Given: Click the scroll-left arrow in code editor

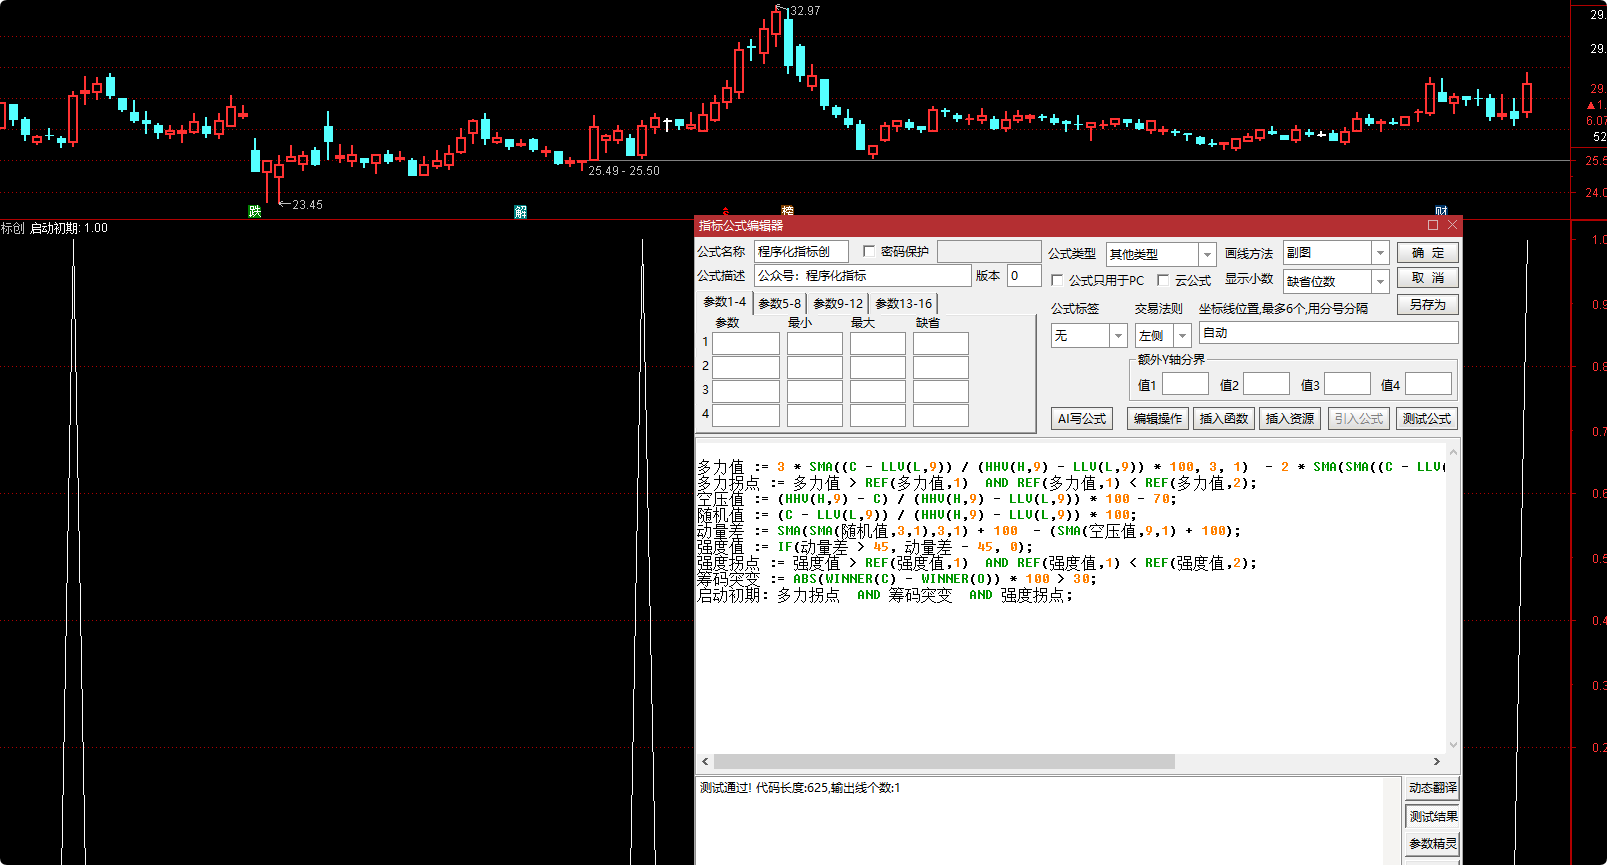Looking at the screenshot, I should [x=705, y=762].
